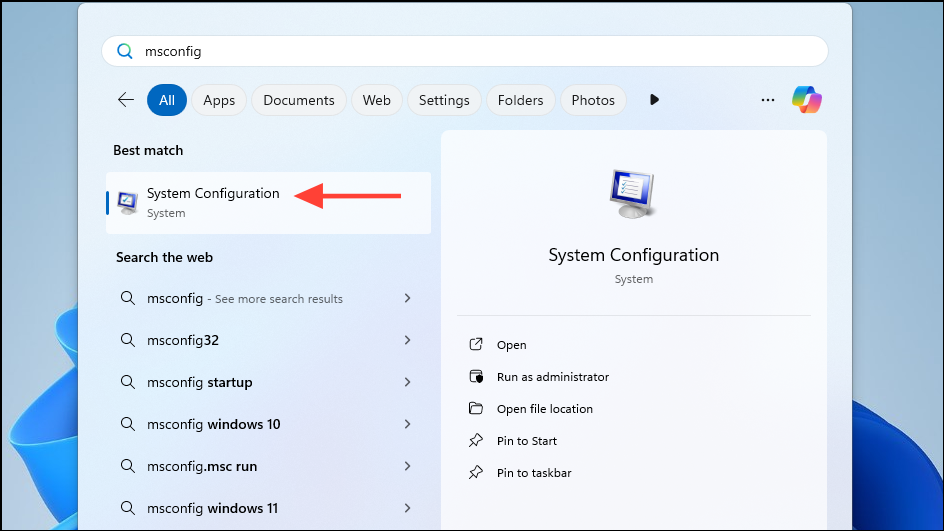944x531 pixels.
Task: Expand the msconfig32 suggestion chevron
Action: 408,340
